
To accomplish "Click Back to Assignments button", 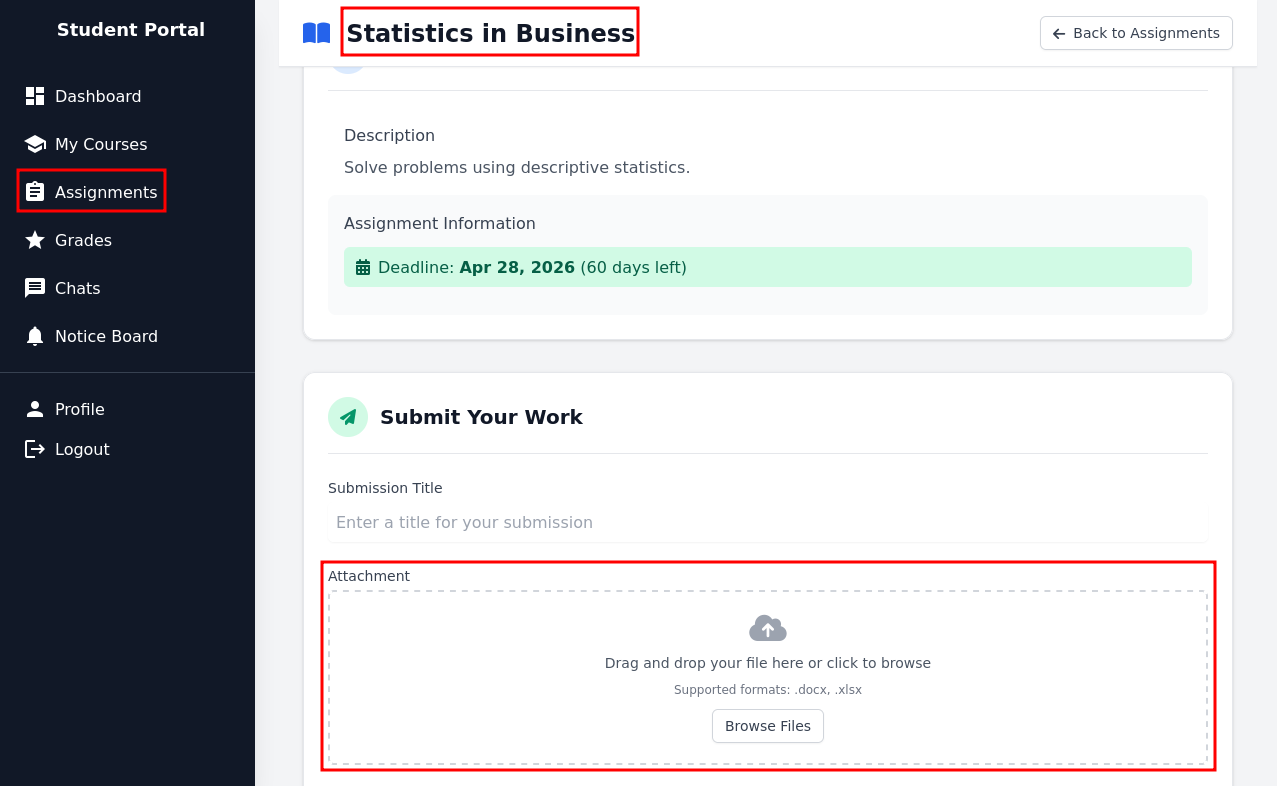I will click(1136, 33).
